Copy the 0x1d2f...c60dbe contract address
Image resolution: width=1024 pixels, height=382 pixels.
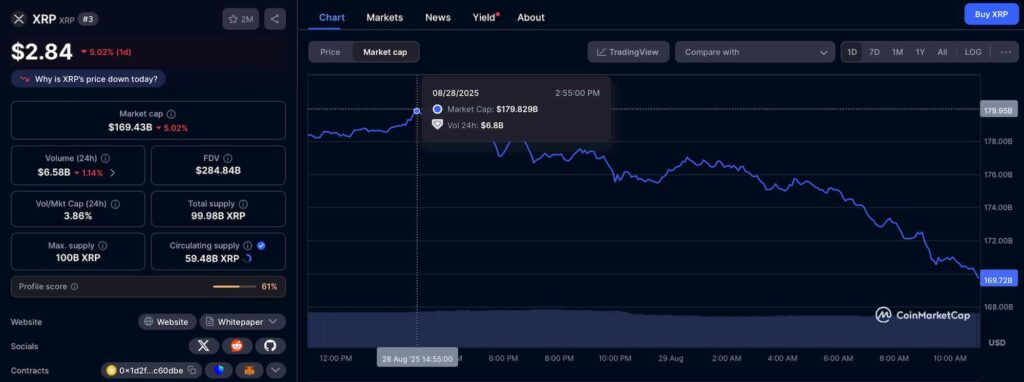click(x=192, y=370)
